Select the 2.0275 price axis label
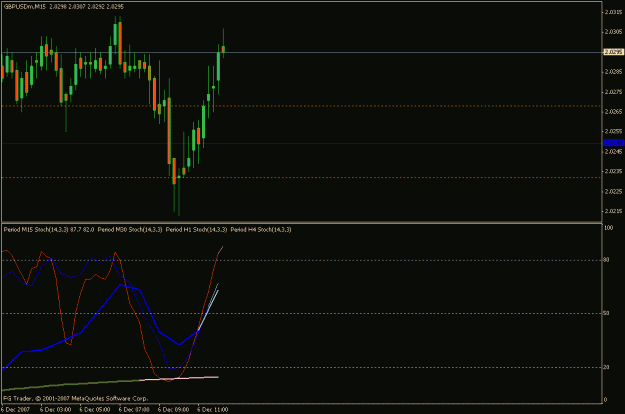Screen dimensions: 625x414 (613, 92)
